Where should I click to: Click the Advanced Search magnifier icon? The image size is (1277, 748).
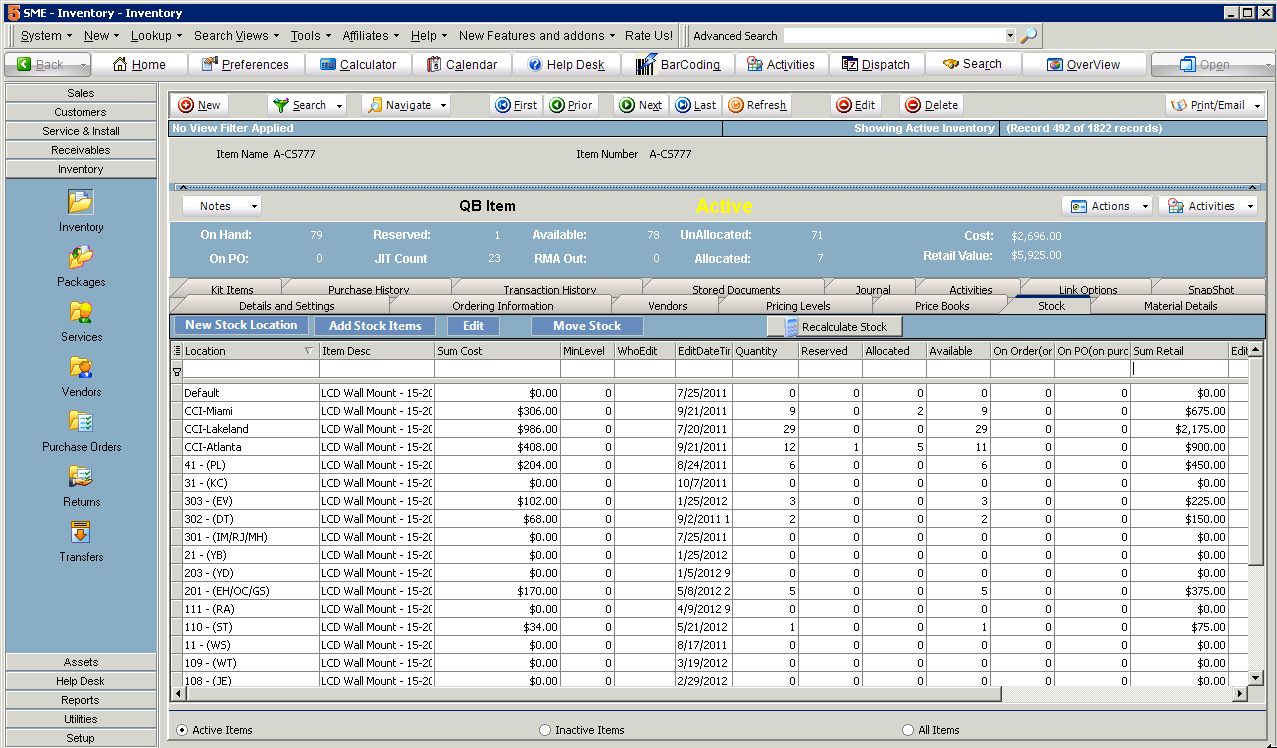1028,35
